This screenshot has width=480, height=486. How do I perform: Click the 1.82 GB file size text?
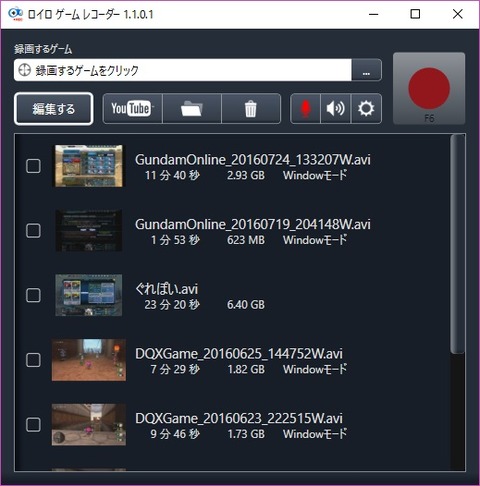(x=246, y=369)
